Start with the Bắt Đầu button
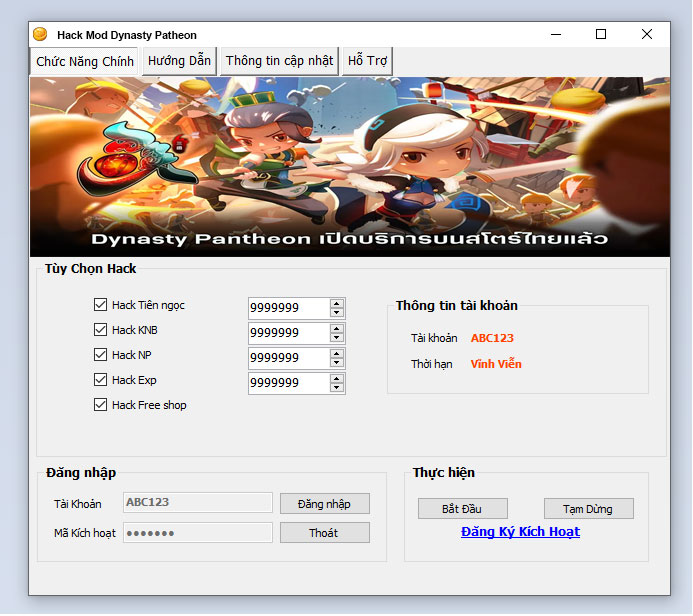Screen dimensions: 693x616 pyautogui.click(x=463, y=509)
